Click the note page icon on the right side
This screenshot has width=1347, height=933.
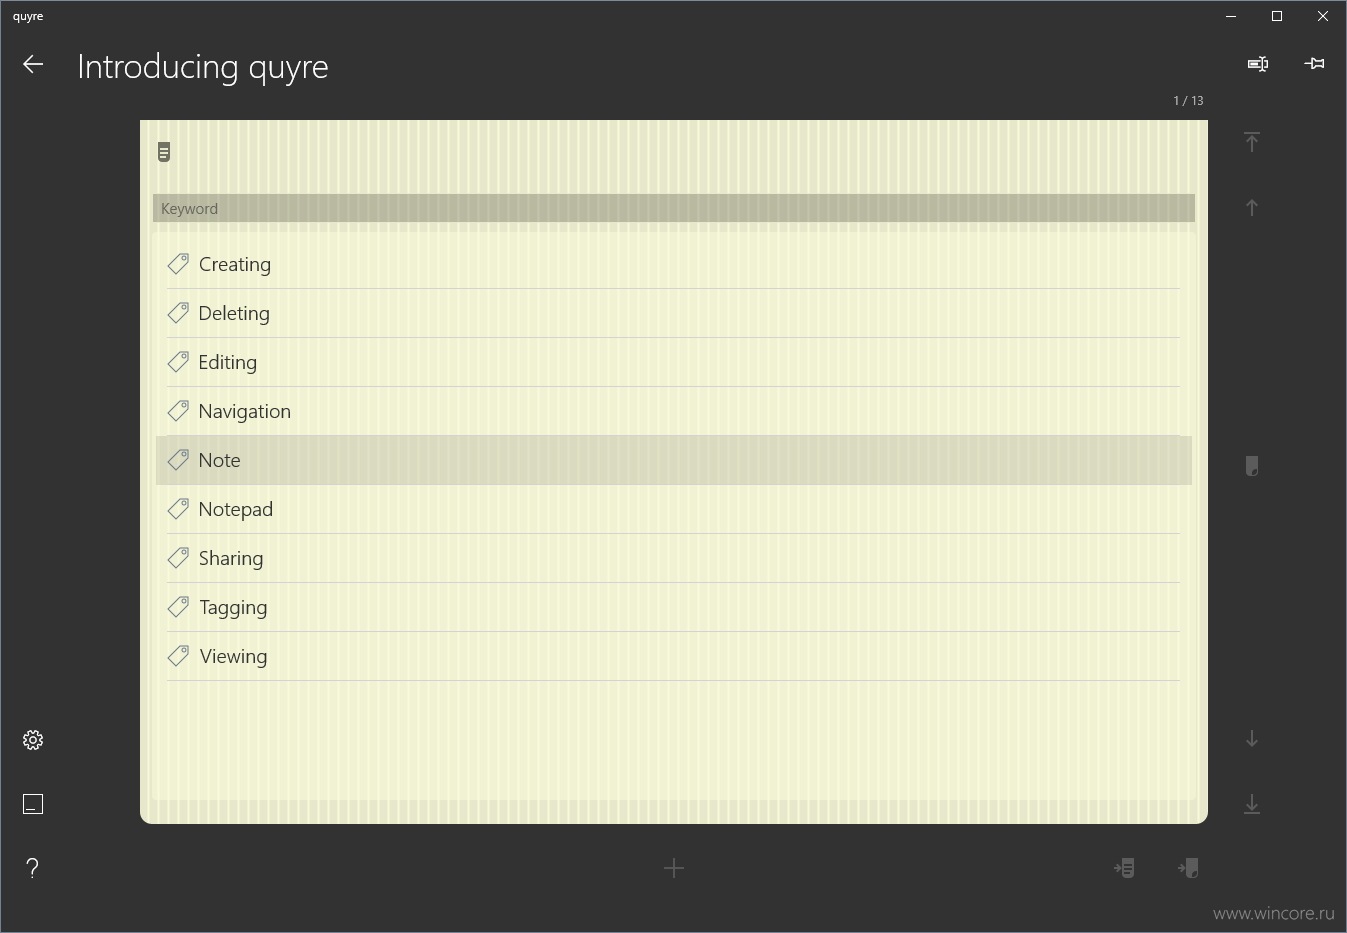(x=1251, y=466)
